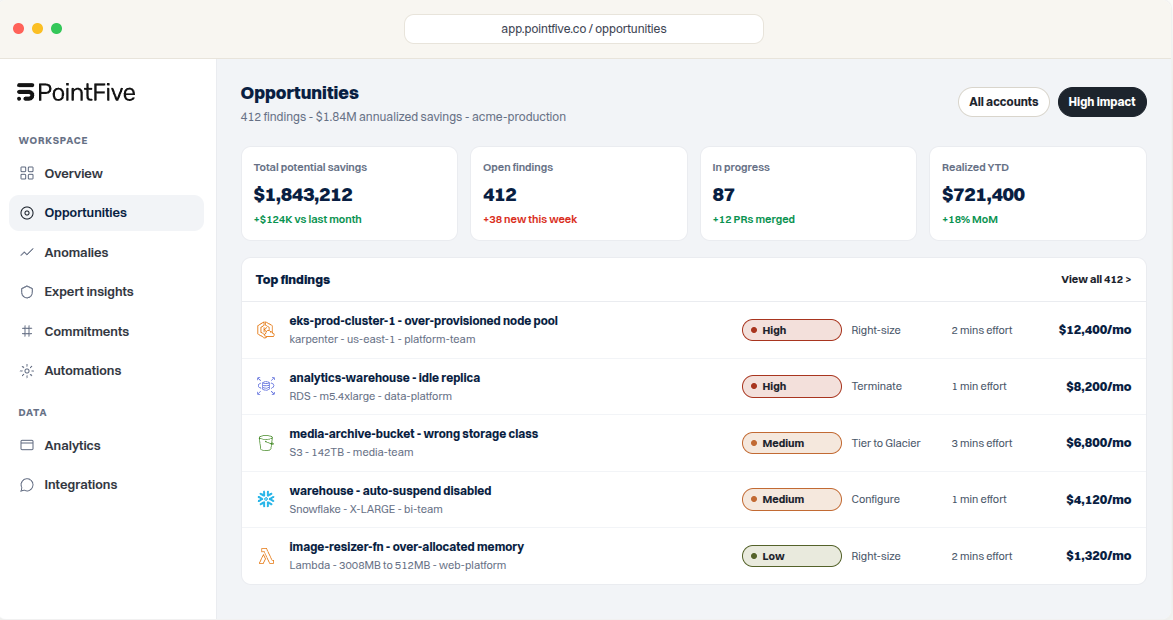This screenshot has width=1173, height=620.
Task: Click Terminate action on analytics-warehouse row
Action: [x=877, y=387]
